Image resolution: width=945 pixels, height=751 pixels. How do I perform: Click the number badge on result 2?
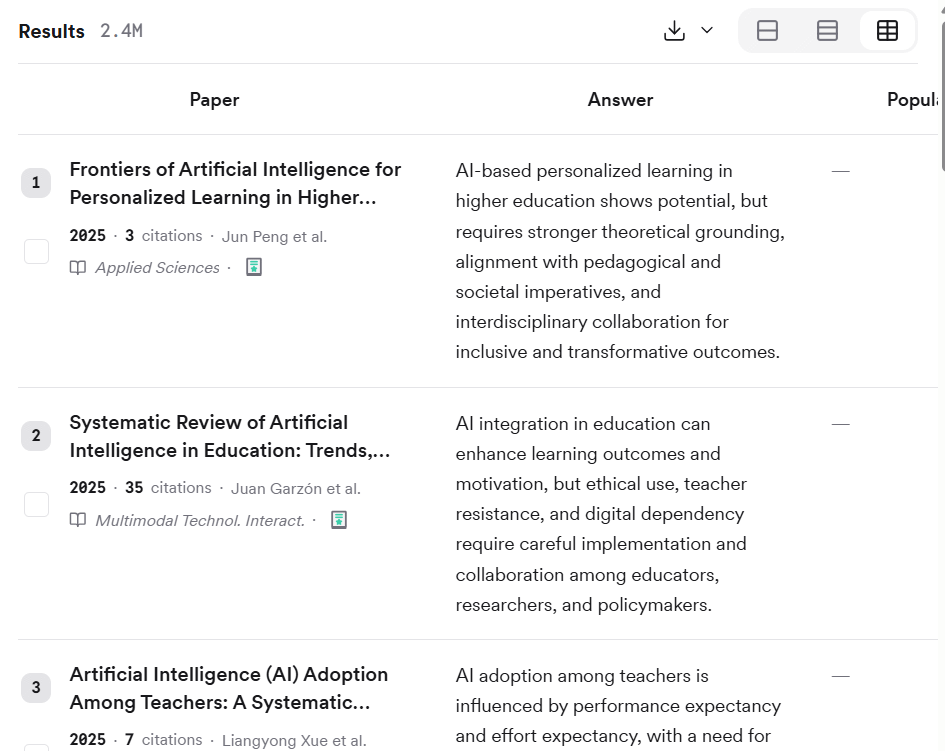[36, 435]
